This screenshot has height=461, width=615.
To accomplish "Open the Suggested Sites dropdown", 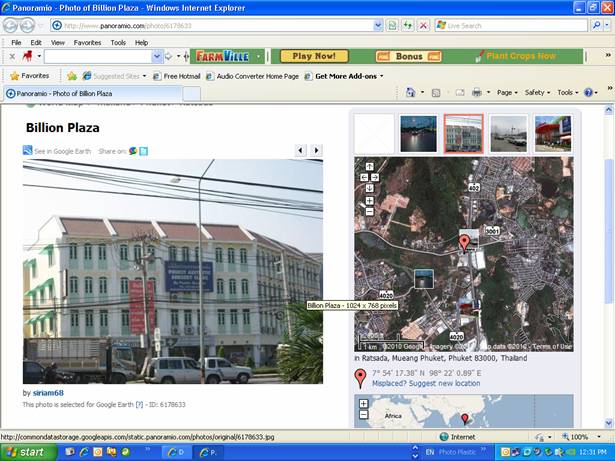I will (144, 77).
